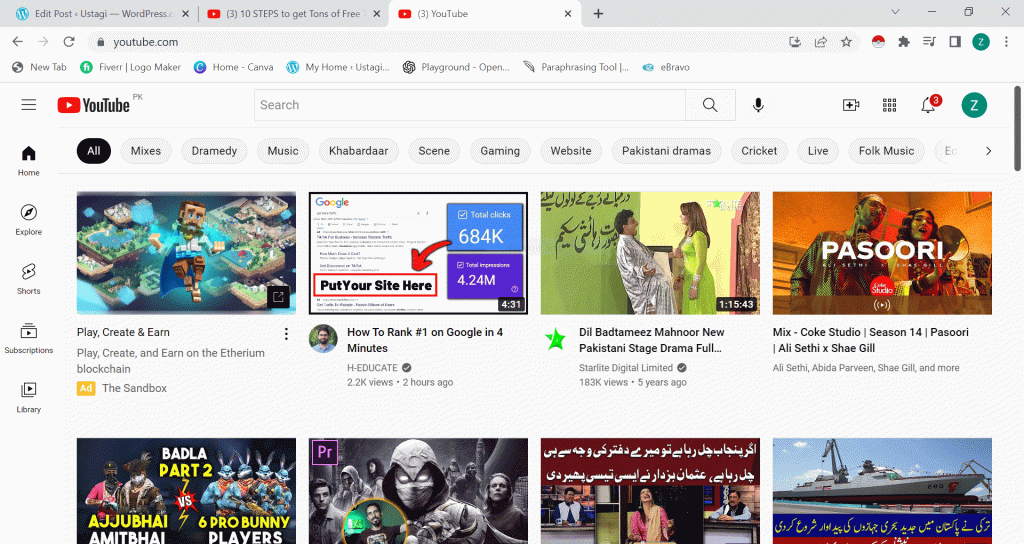This screenshot has width=1024, height=544.
Task: Open Fiverr Logo Maker bookmark
Action: pyautogui.click(x=131, y=67)
